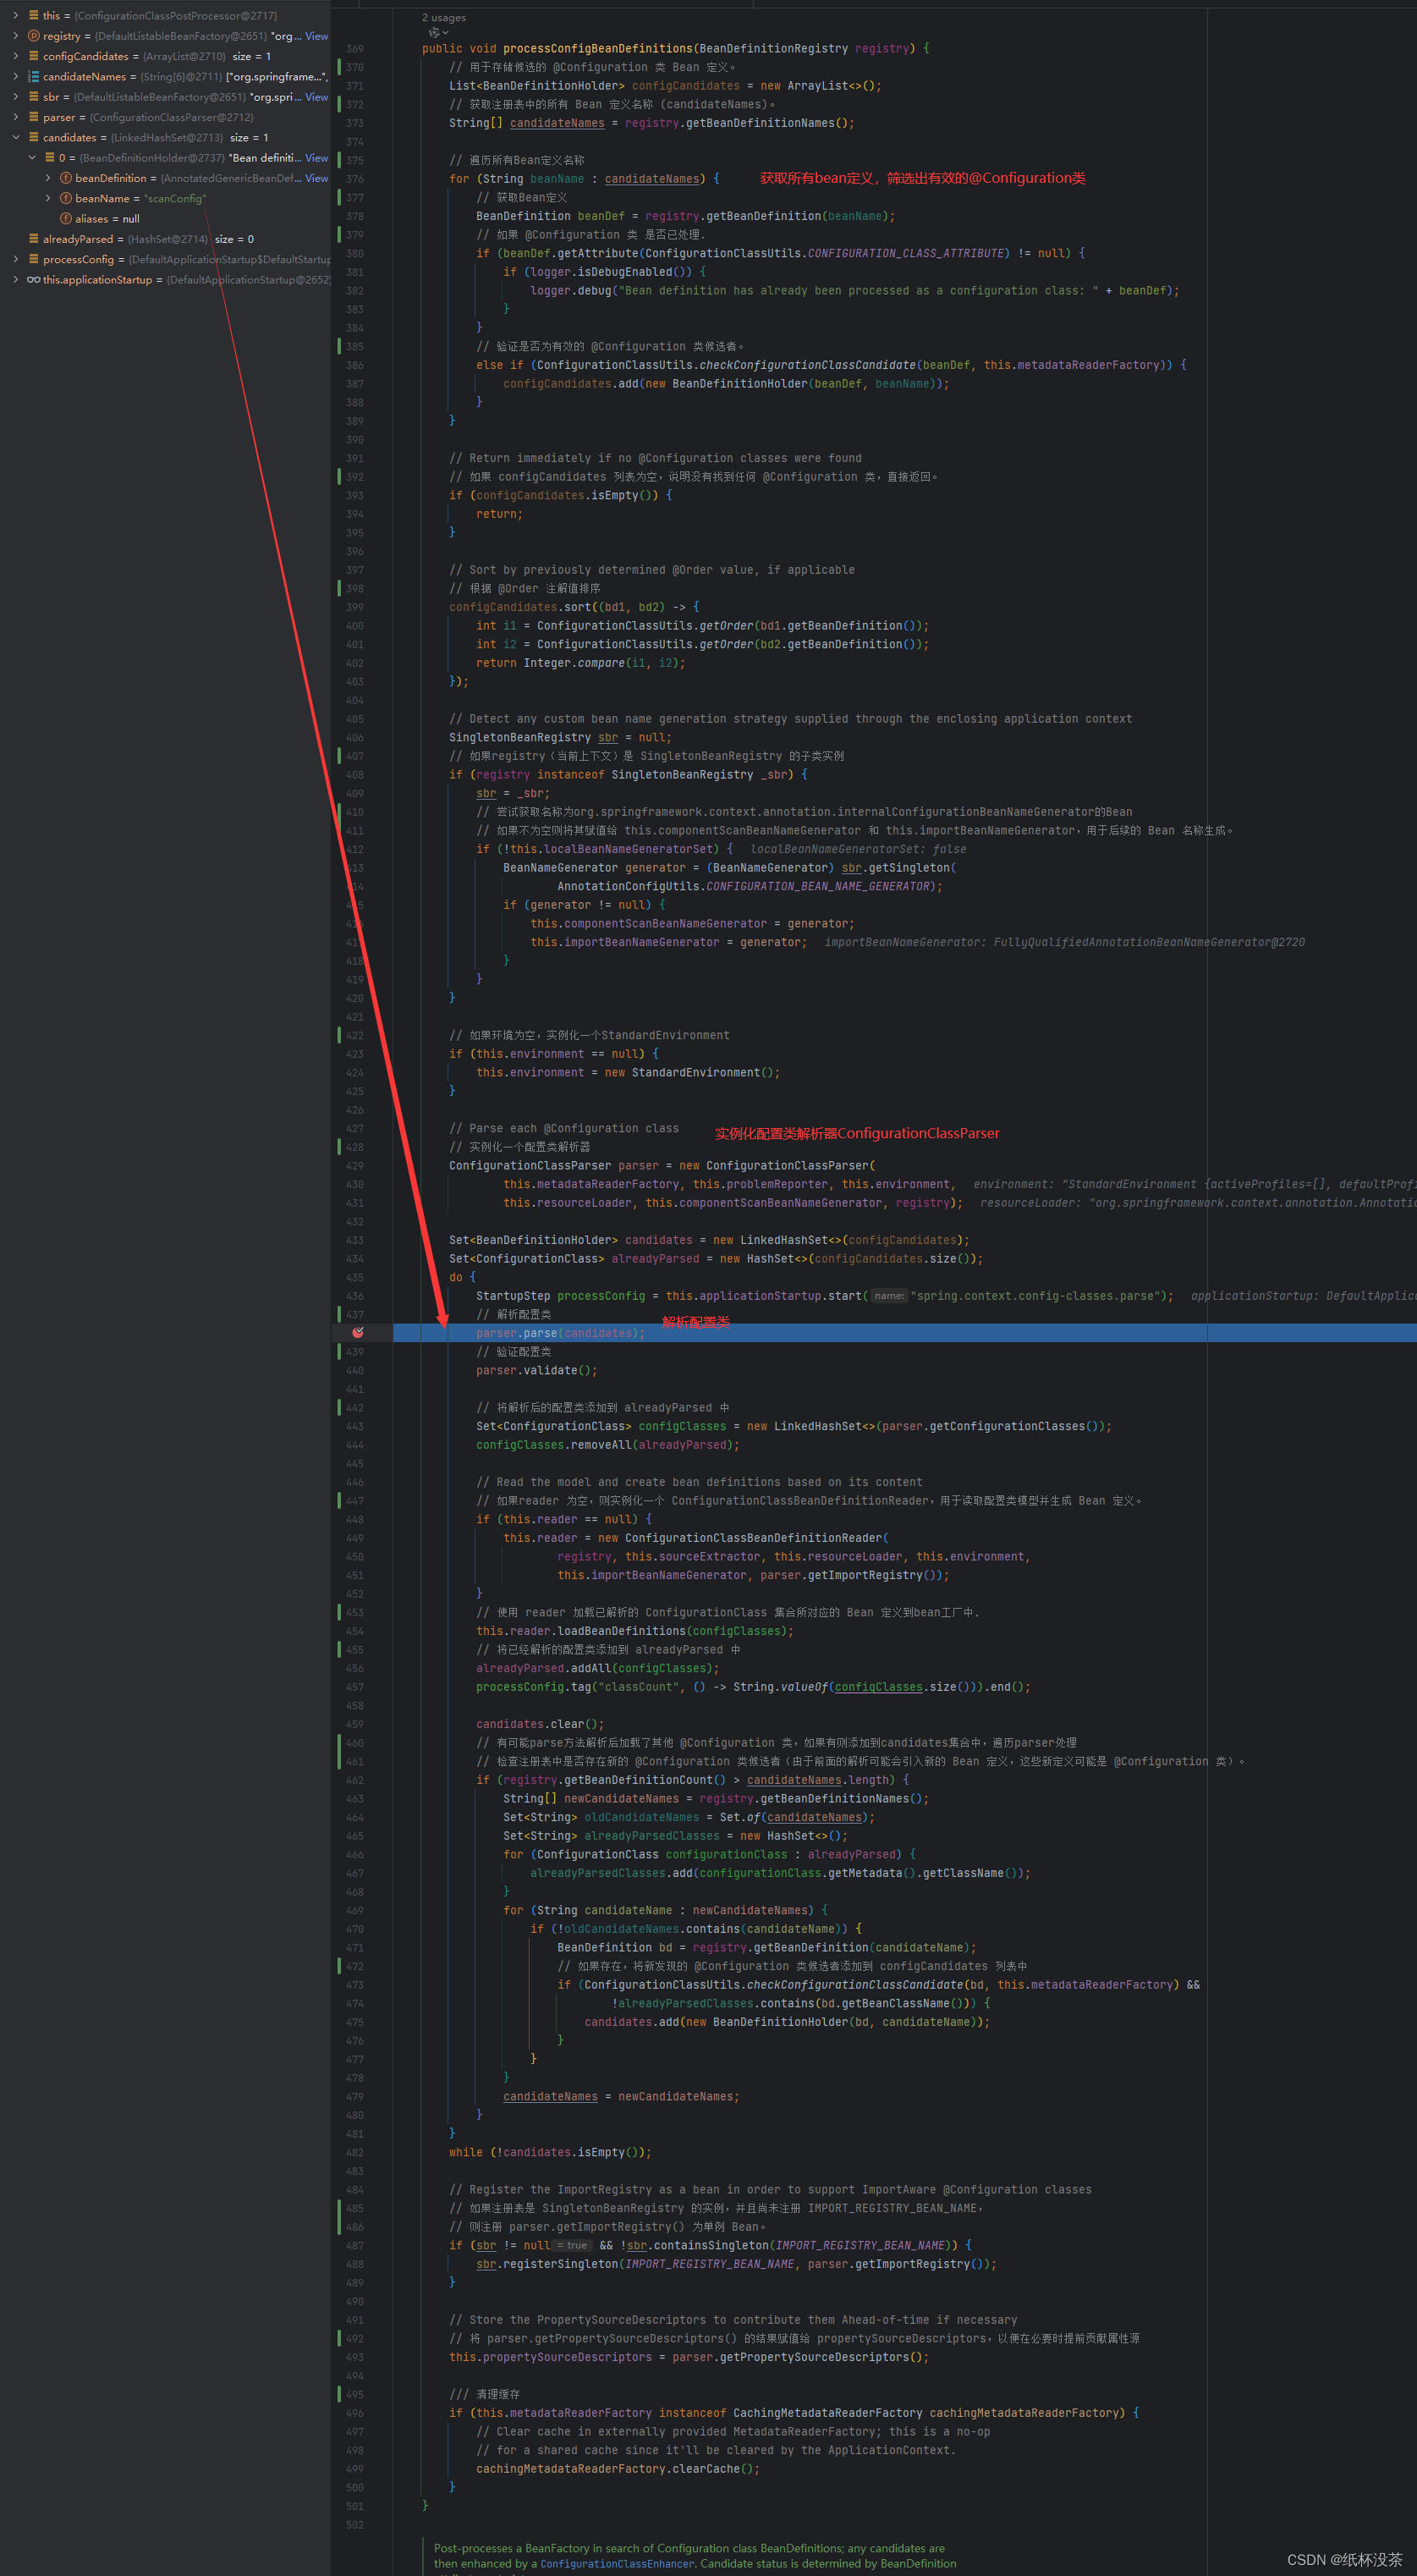Expand the candidateNames array node
The width and height of the screenshot is (1417, 2576).
15,77
